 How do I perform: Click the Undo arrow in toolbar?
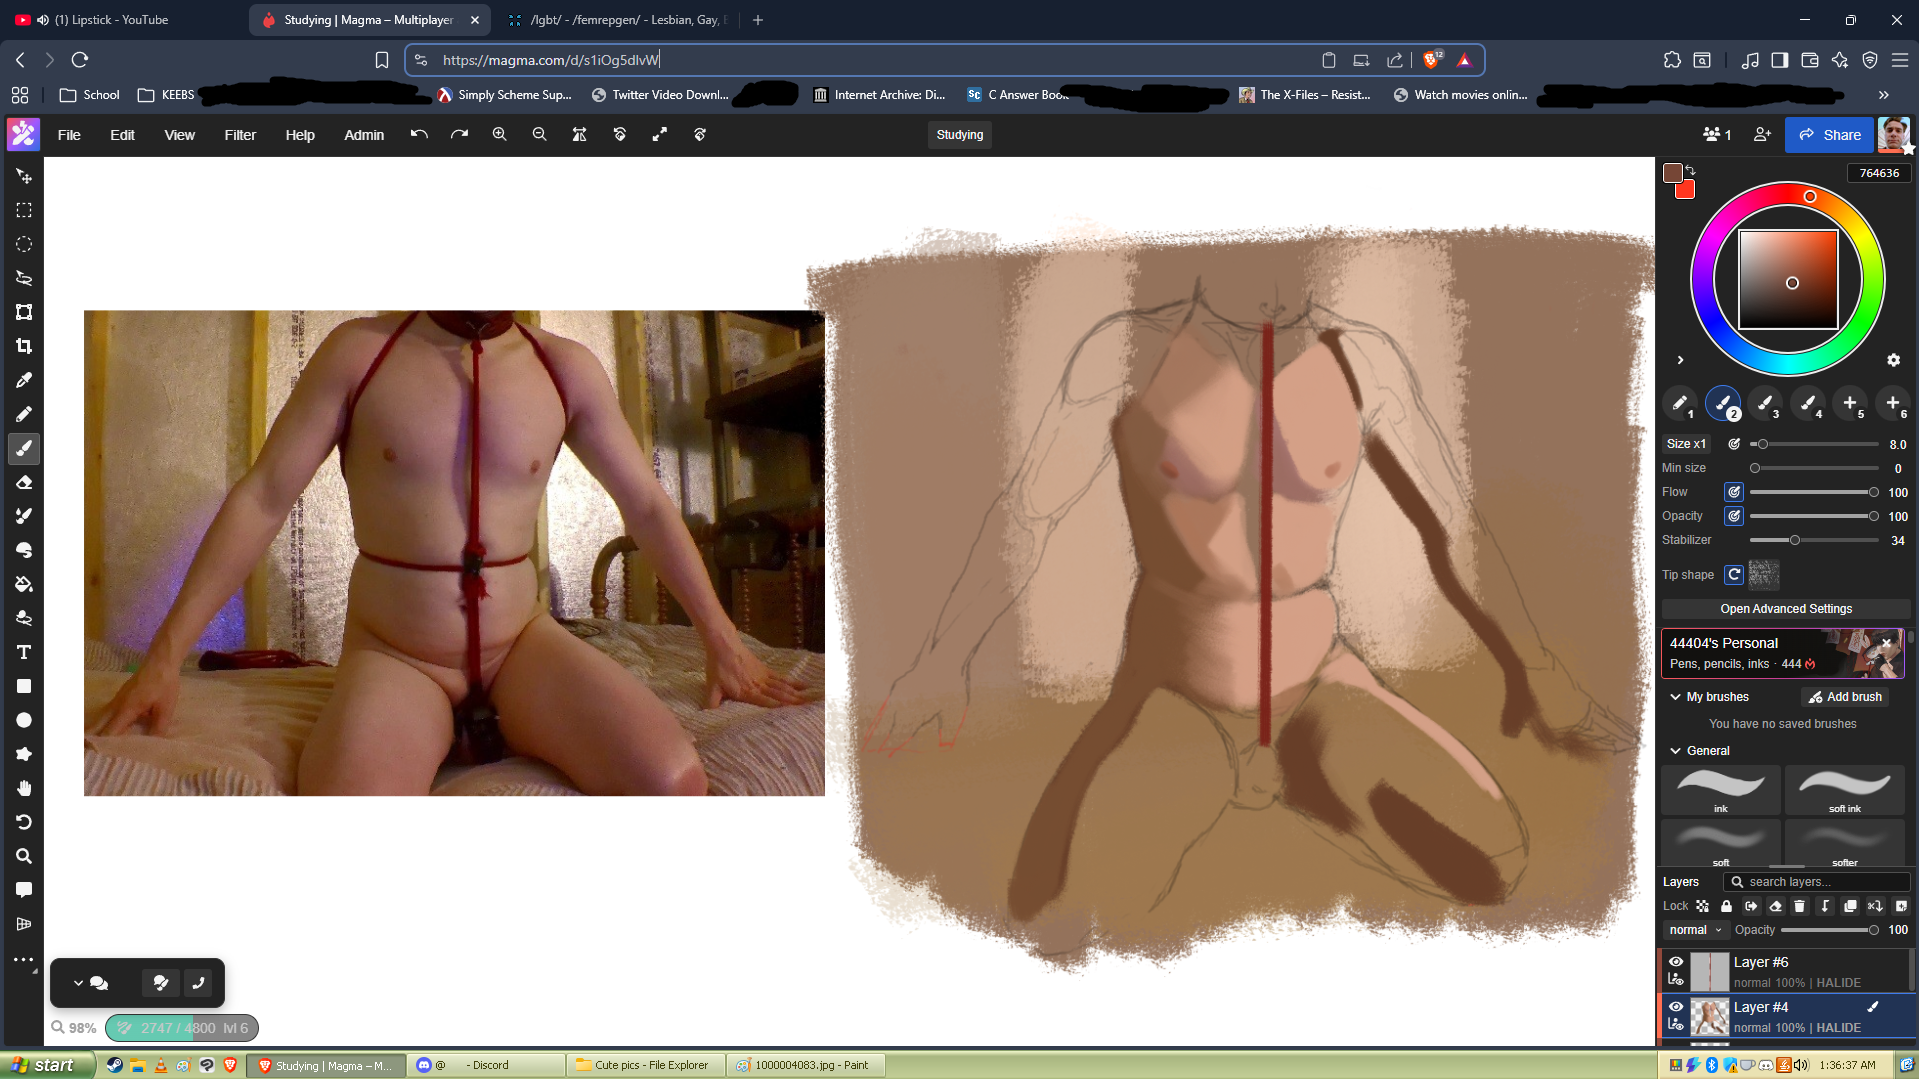[x=419, y=134]
